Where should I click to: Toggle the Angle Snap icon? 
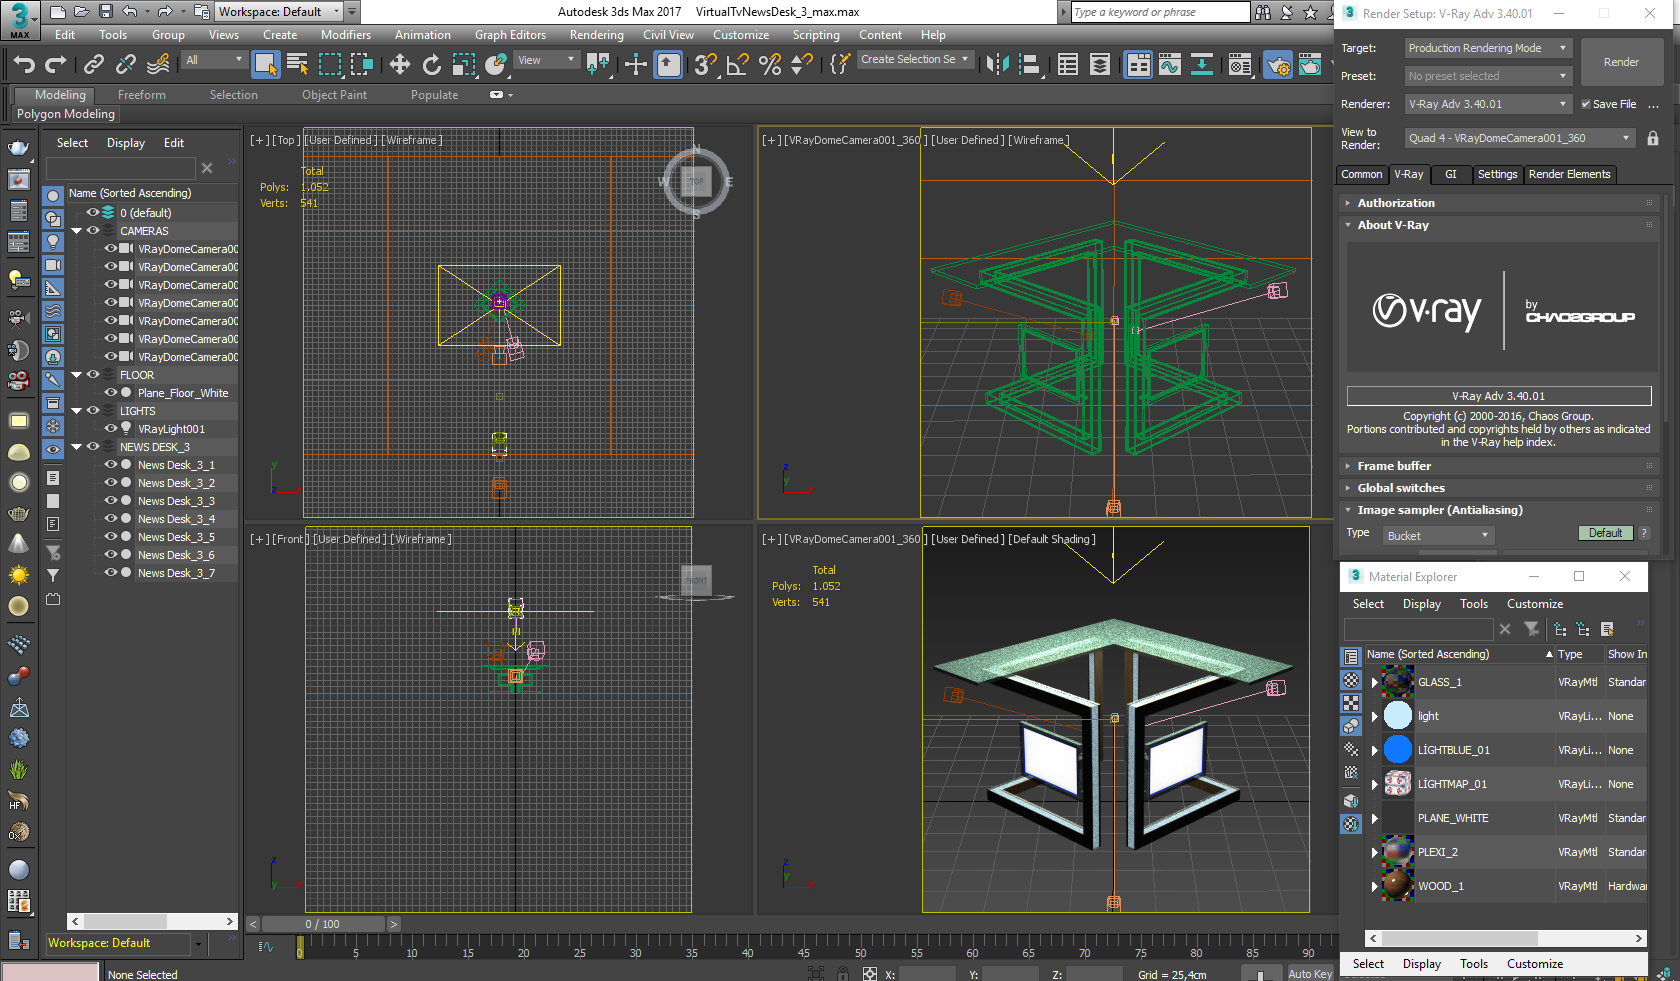pos(738,65)
